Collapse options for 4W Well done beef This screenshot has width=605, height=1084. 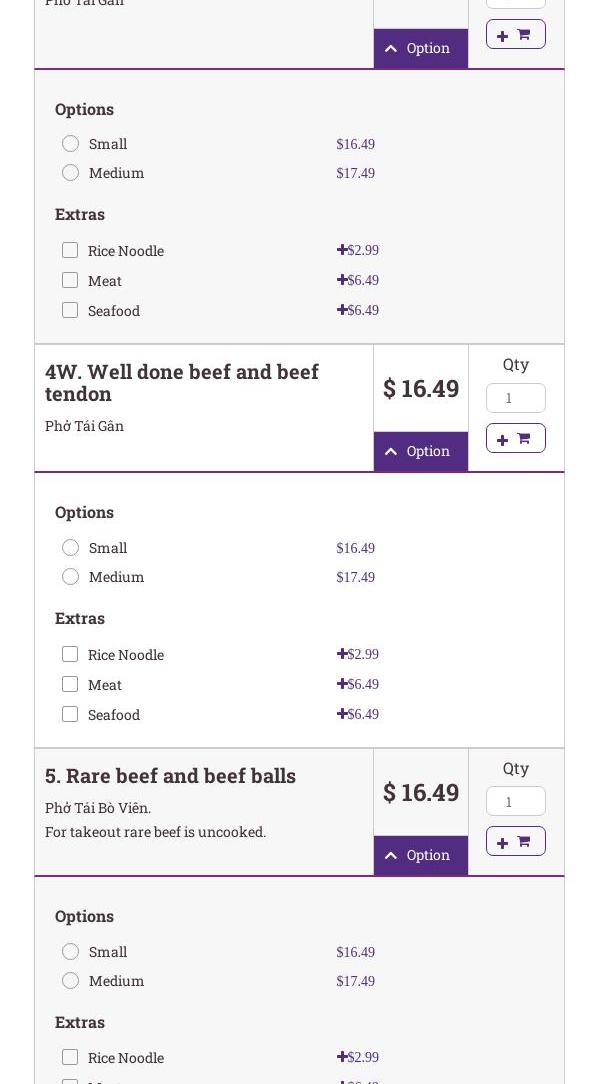(x=420, y=452)
